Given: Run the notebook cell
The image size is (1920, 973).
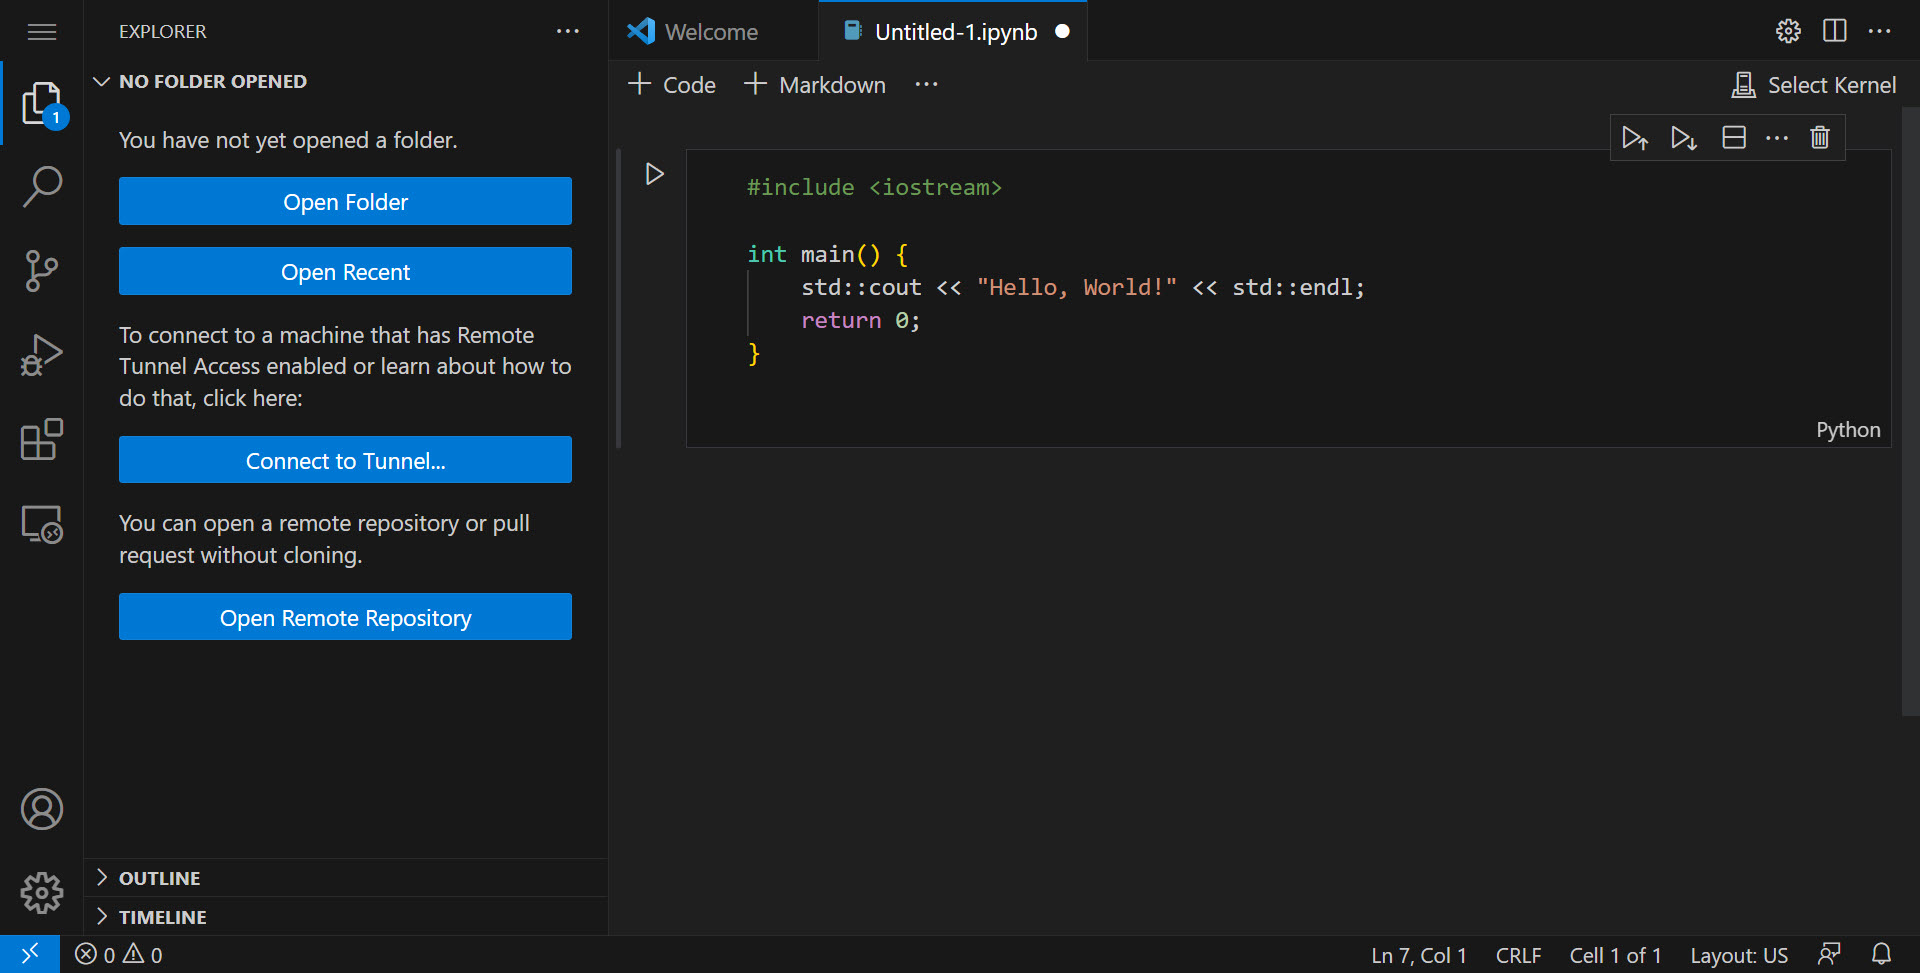Looking at the screenshot, I should 655,174.
